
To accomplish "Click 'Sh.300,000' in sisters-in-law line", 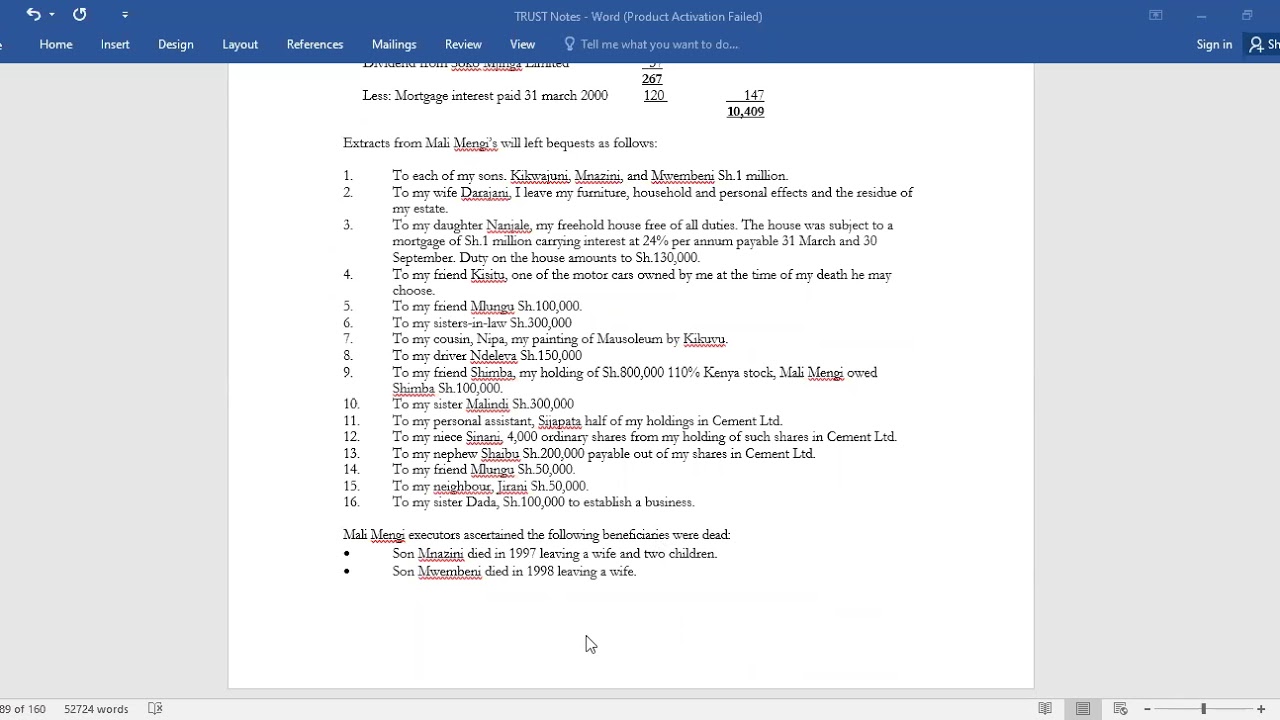I will click(541, 323).
